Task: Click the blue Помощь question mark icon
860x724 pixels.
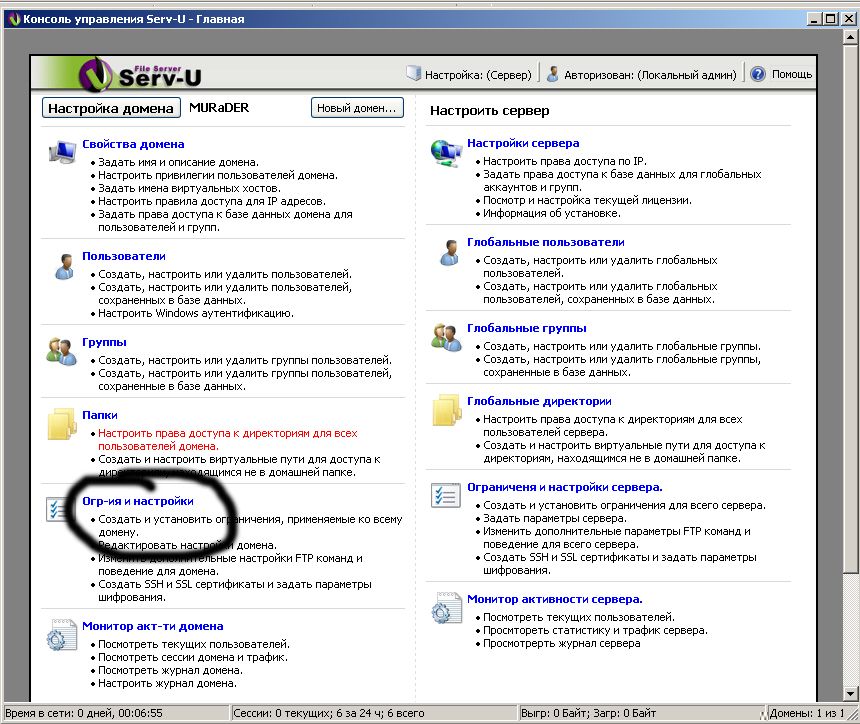Action: 757,74
